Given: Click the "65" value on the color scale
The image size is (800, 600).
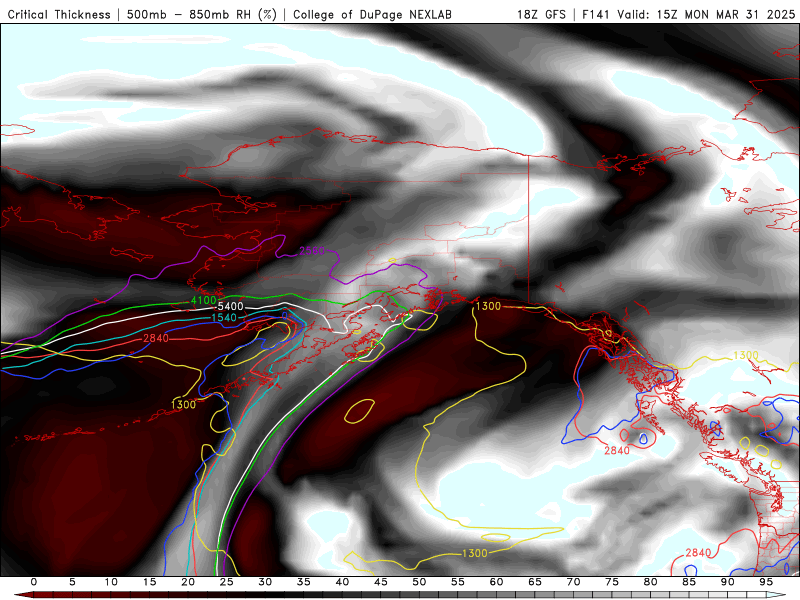Looking at the screenshot, I should pyautogui.click(x=535, y=582).
